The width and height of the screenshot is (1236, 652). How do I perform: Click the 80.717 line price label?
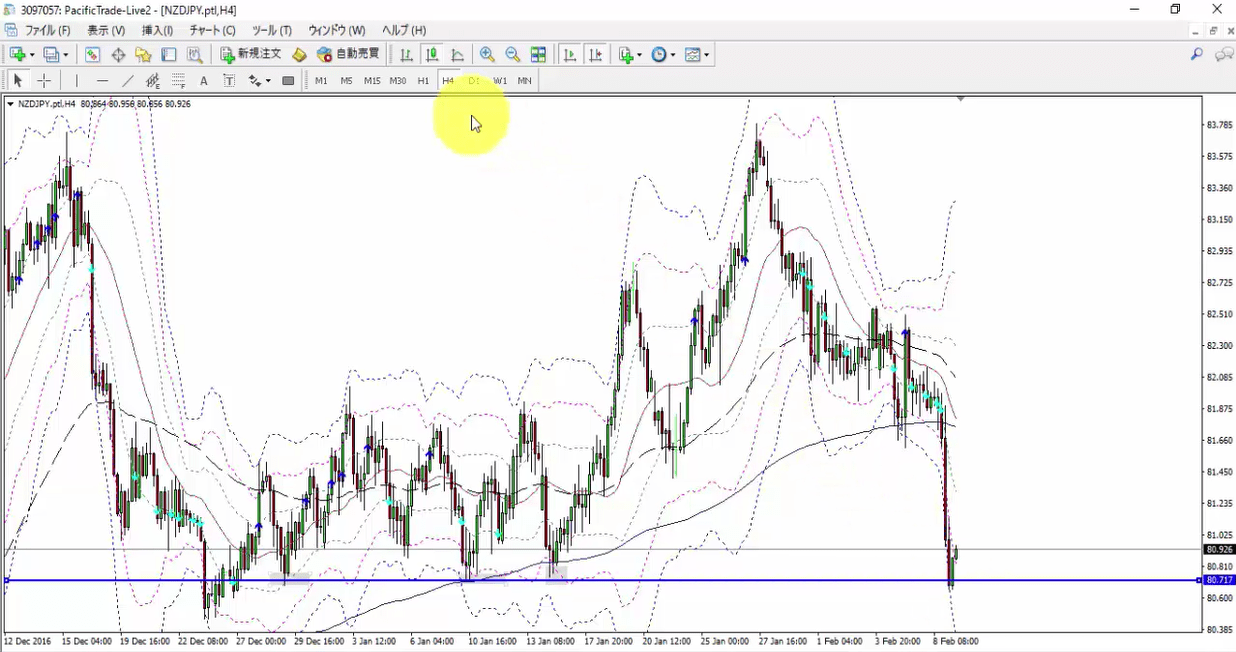tap(1219, 580)
